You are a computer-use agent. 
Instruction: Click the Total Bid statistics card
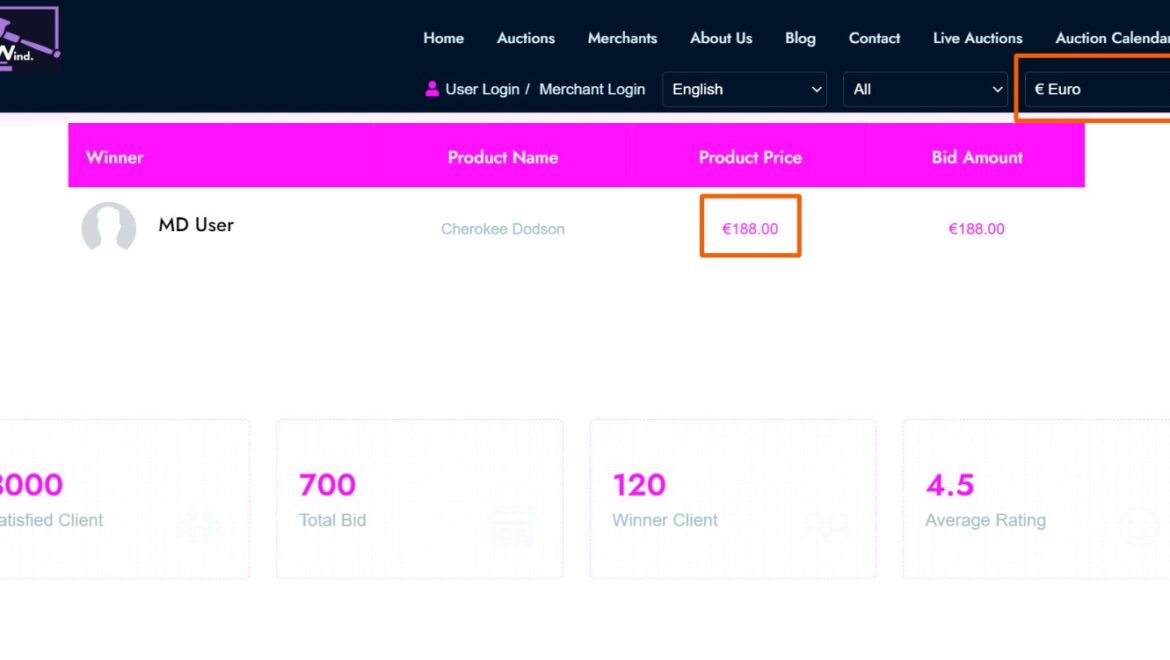(419, 498)
